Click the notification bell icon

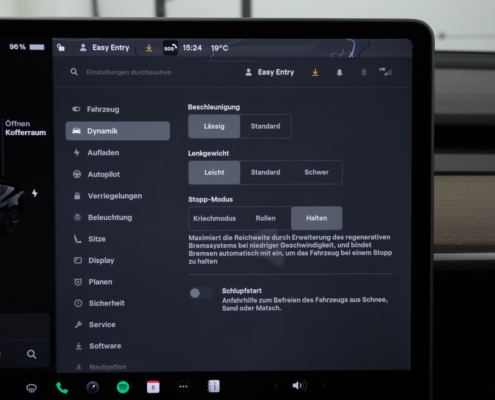pos(339,72)
